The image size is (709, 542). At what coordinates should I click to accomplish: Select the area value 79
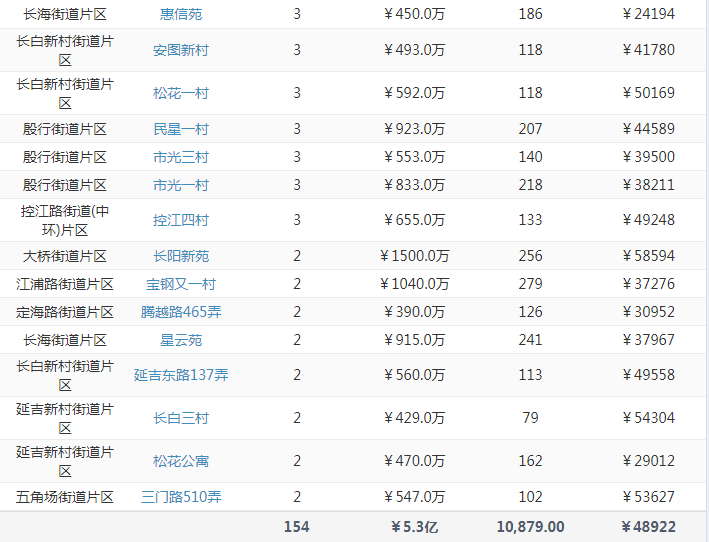[x=530, y=418]
